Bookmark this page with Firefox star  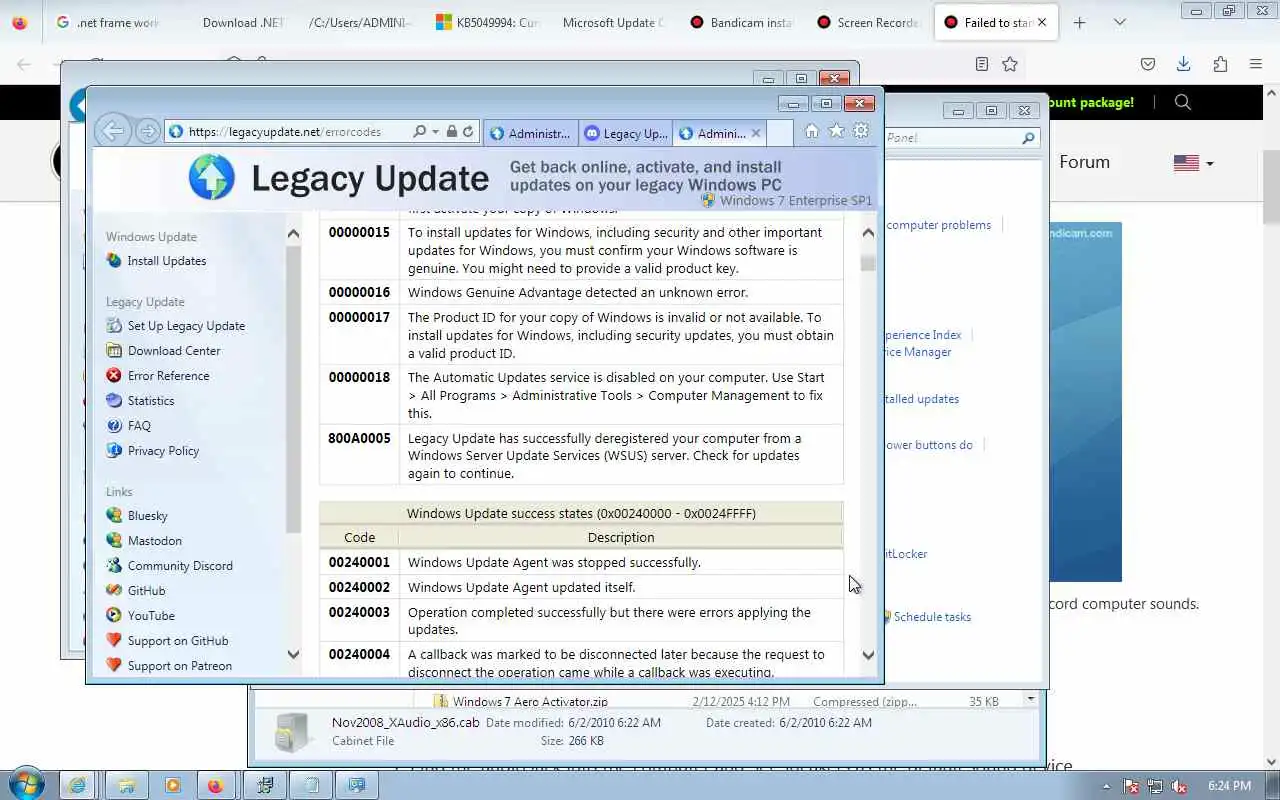(x=1010, y=64)
